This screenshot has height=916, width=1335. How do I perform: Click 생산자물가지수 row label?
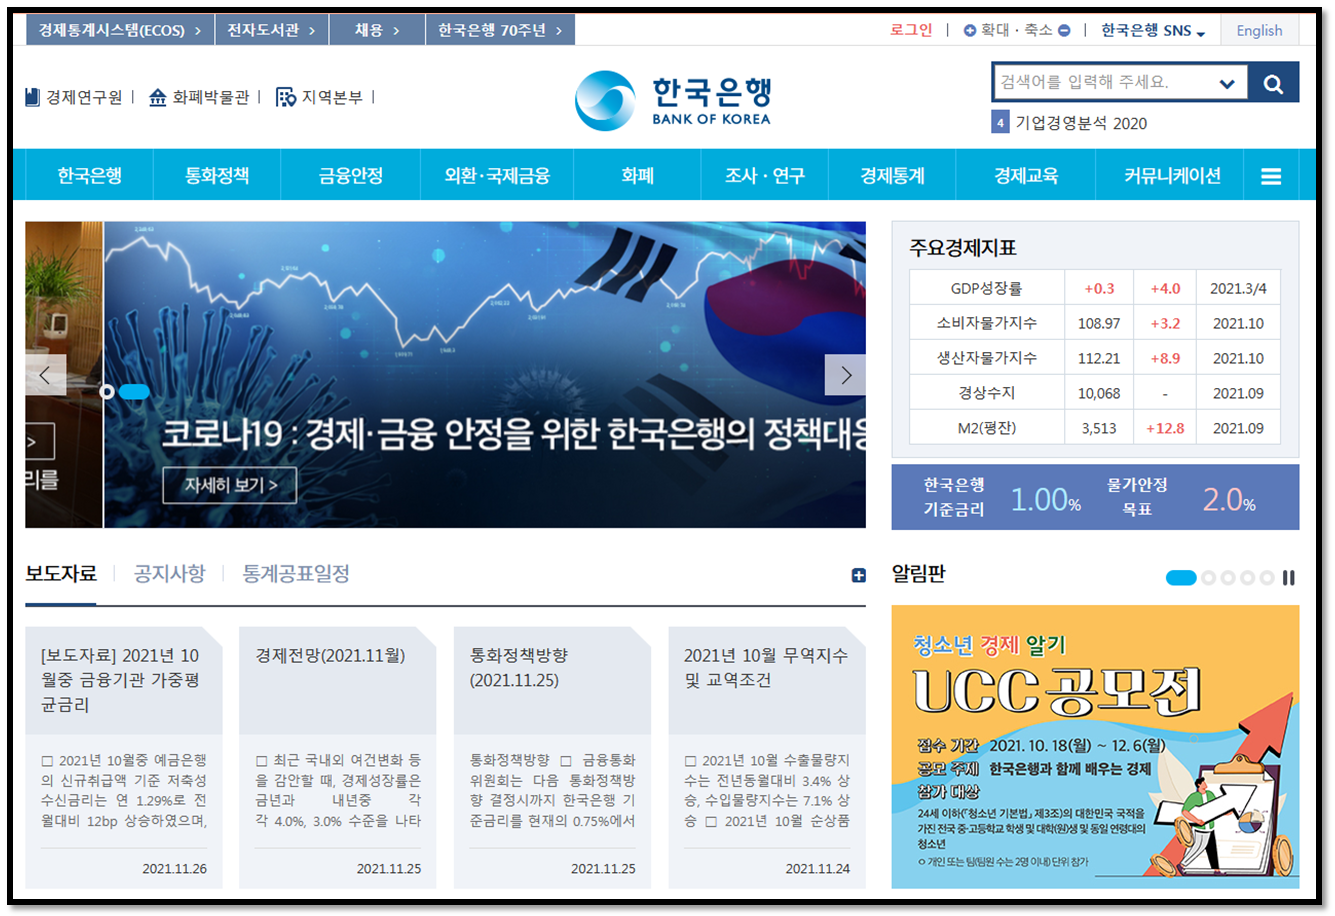(x=986, y=358)
